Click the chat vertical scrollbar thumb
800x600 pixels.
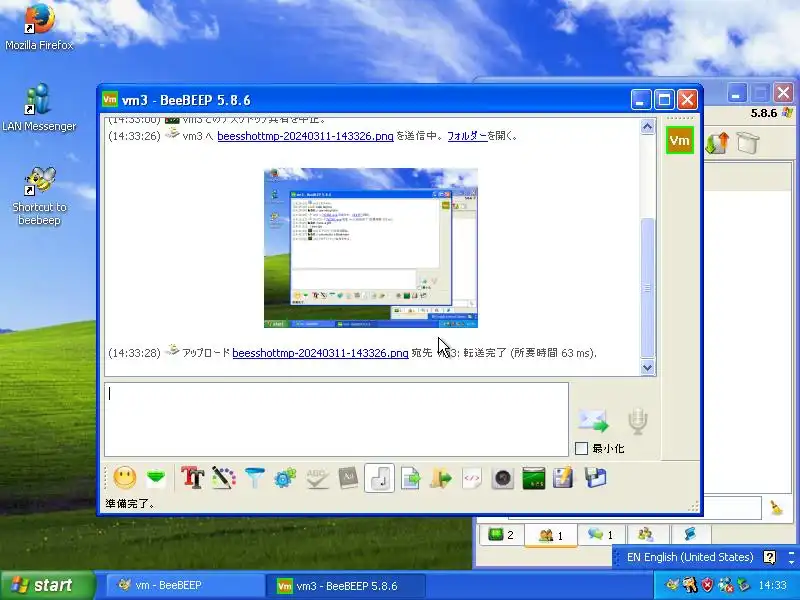(x=647, y=288)
